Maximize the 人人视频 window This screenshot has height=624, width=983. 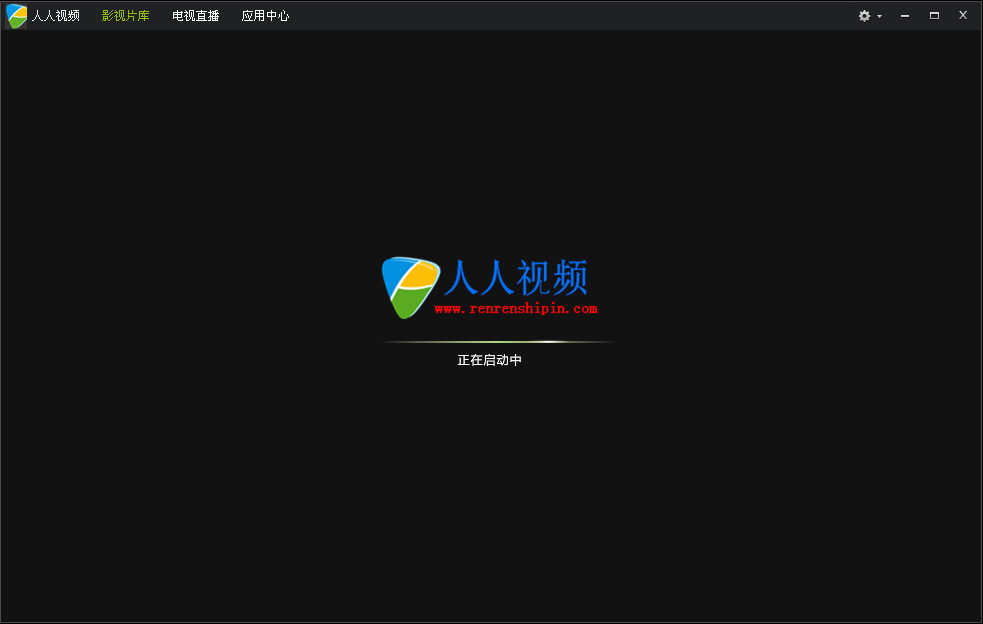pos(934,16)
